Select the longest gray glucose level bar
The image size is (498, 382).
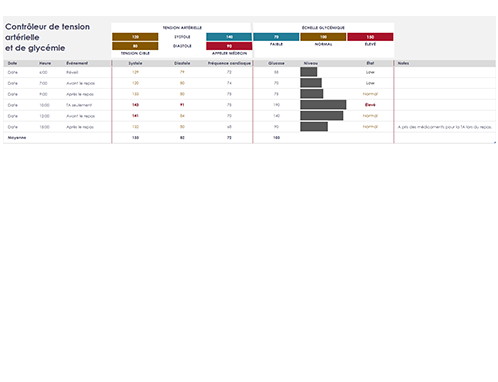coord(323,105)
